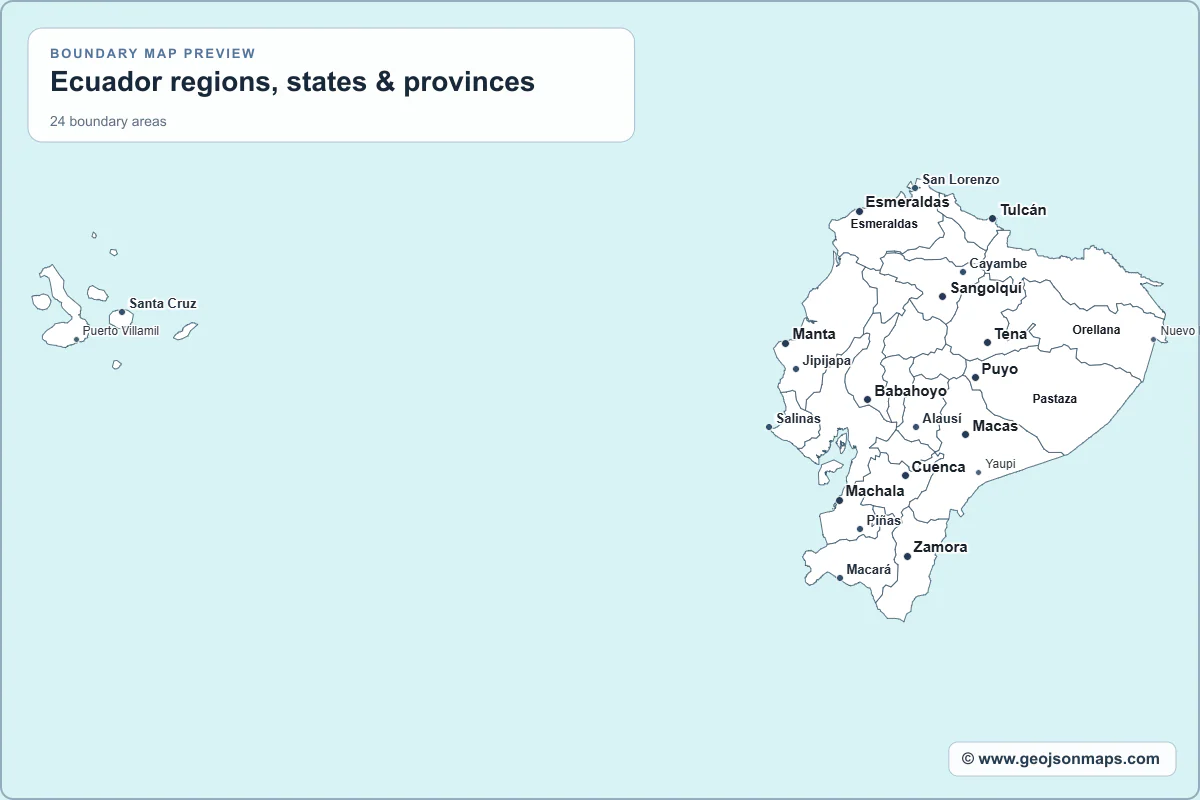Image resolution: width=1200 pixels, height=800 pixels.
Task: Click the Piñas town label
Action: 884,521
